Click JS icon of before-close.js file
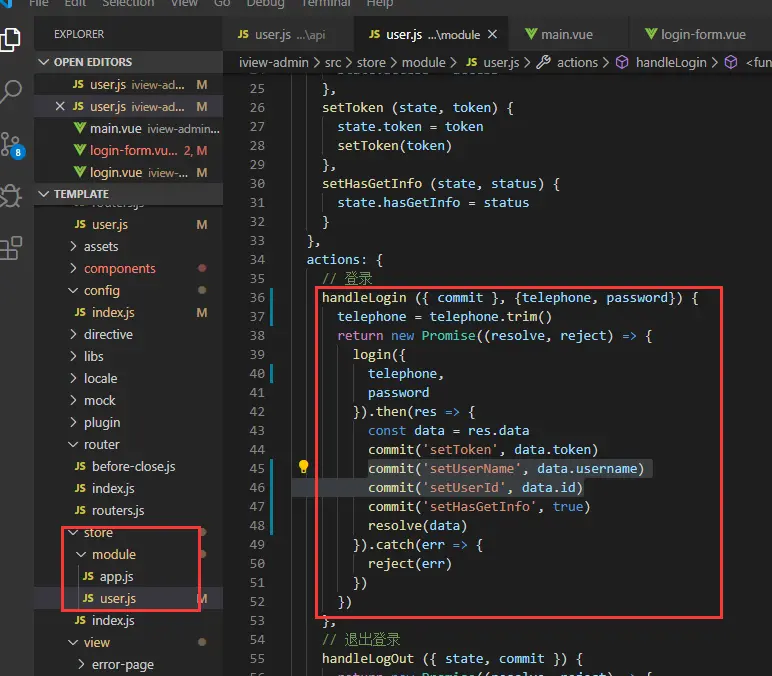This screenshot has height=676, width=772. click(x=80, y=466)
